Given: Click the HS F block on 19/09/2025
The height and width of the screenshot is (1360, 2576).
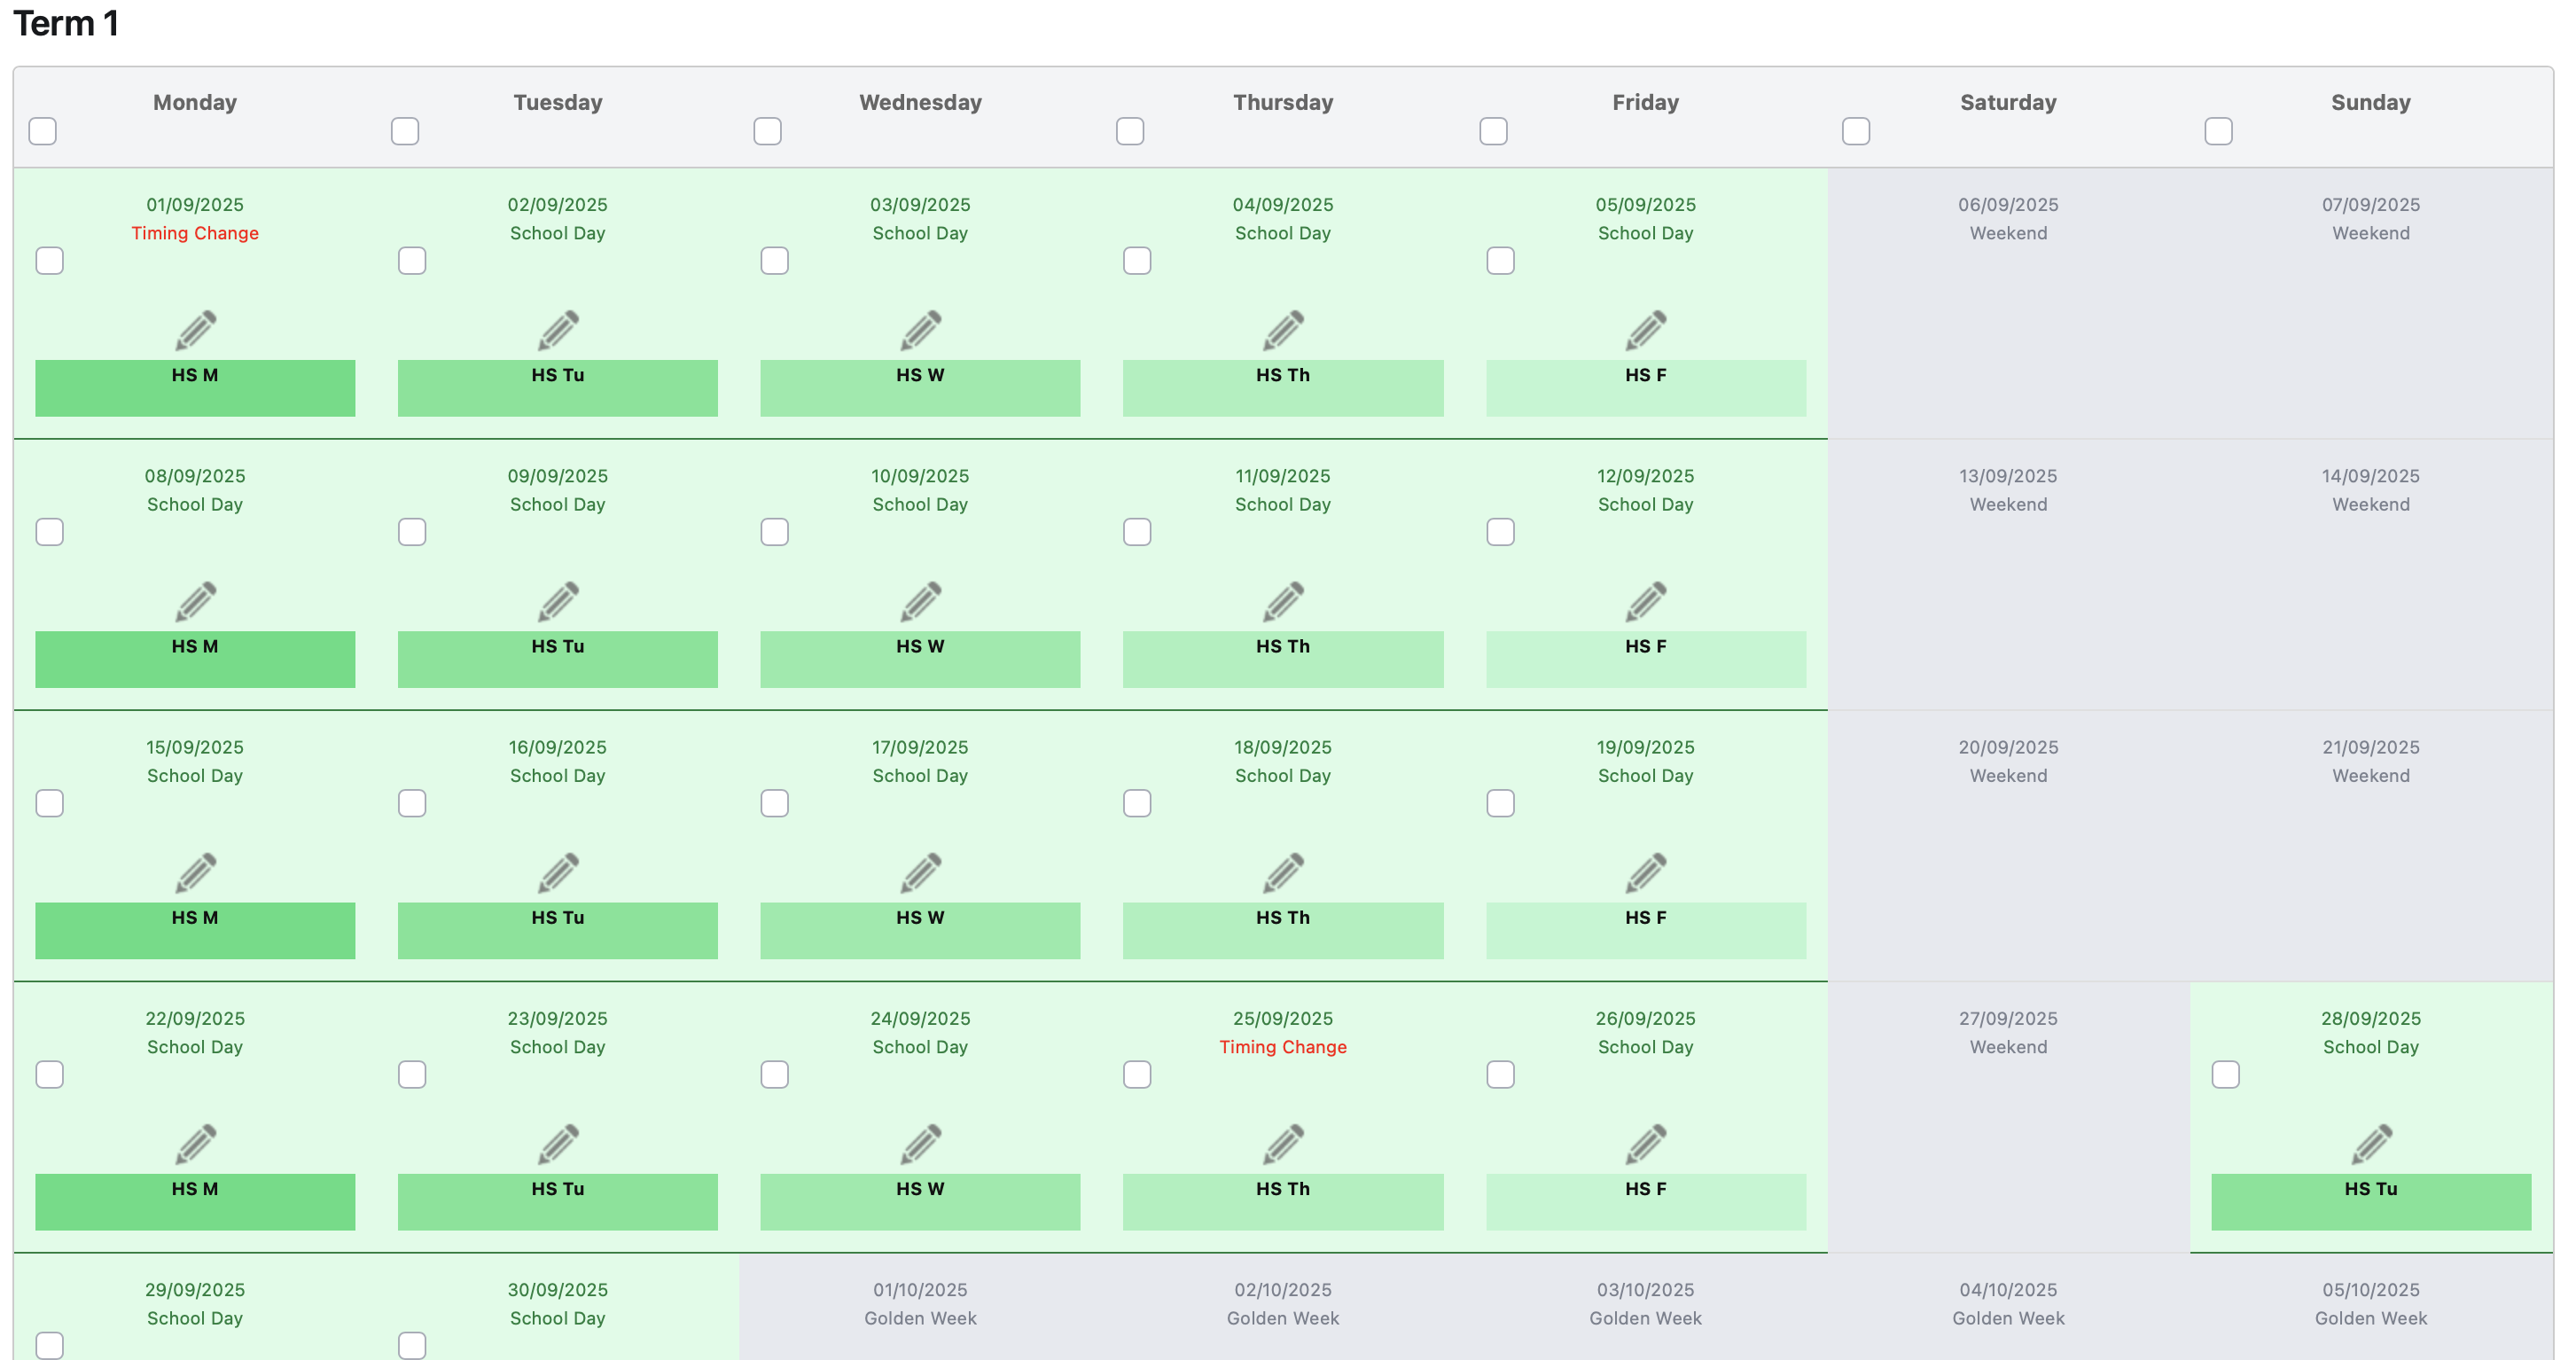Looking at the screenshot, I should pos(1645,929).
